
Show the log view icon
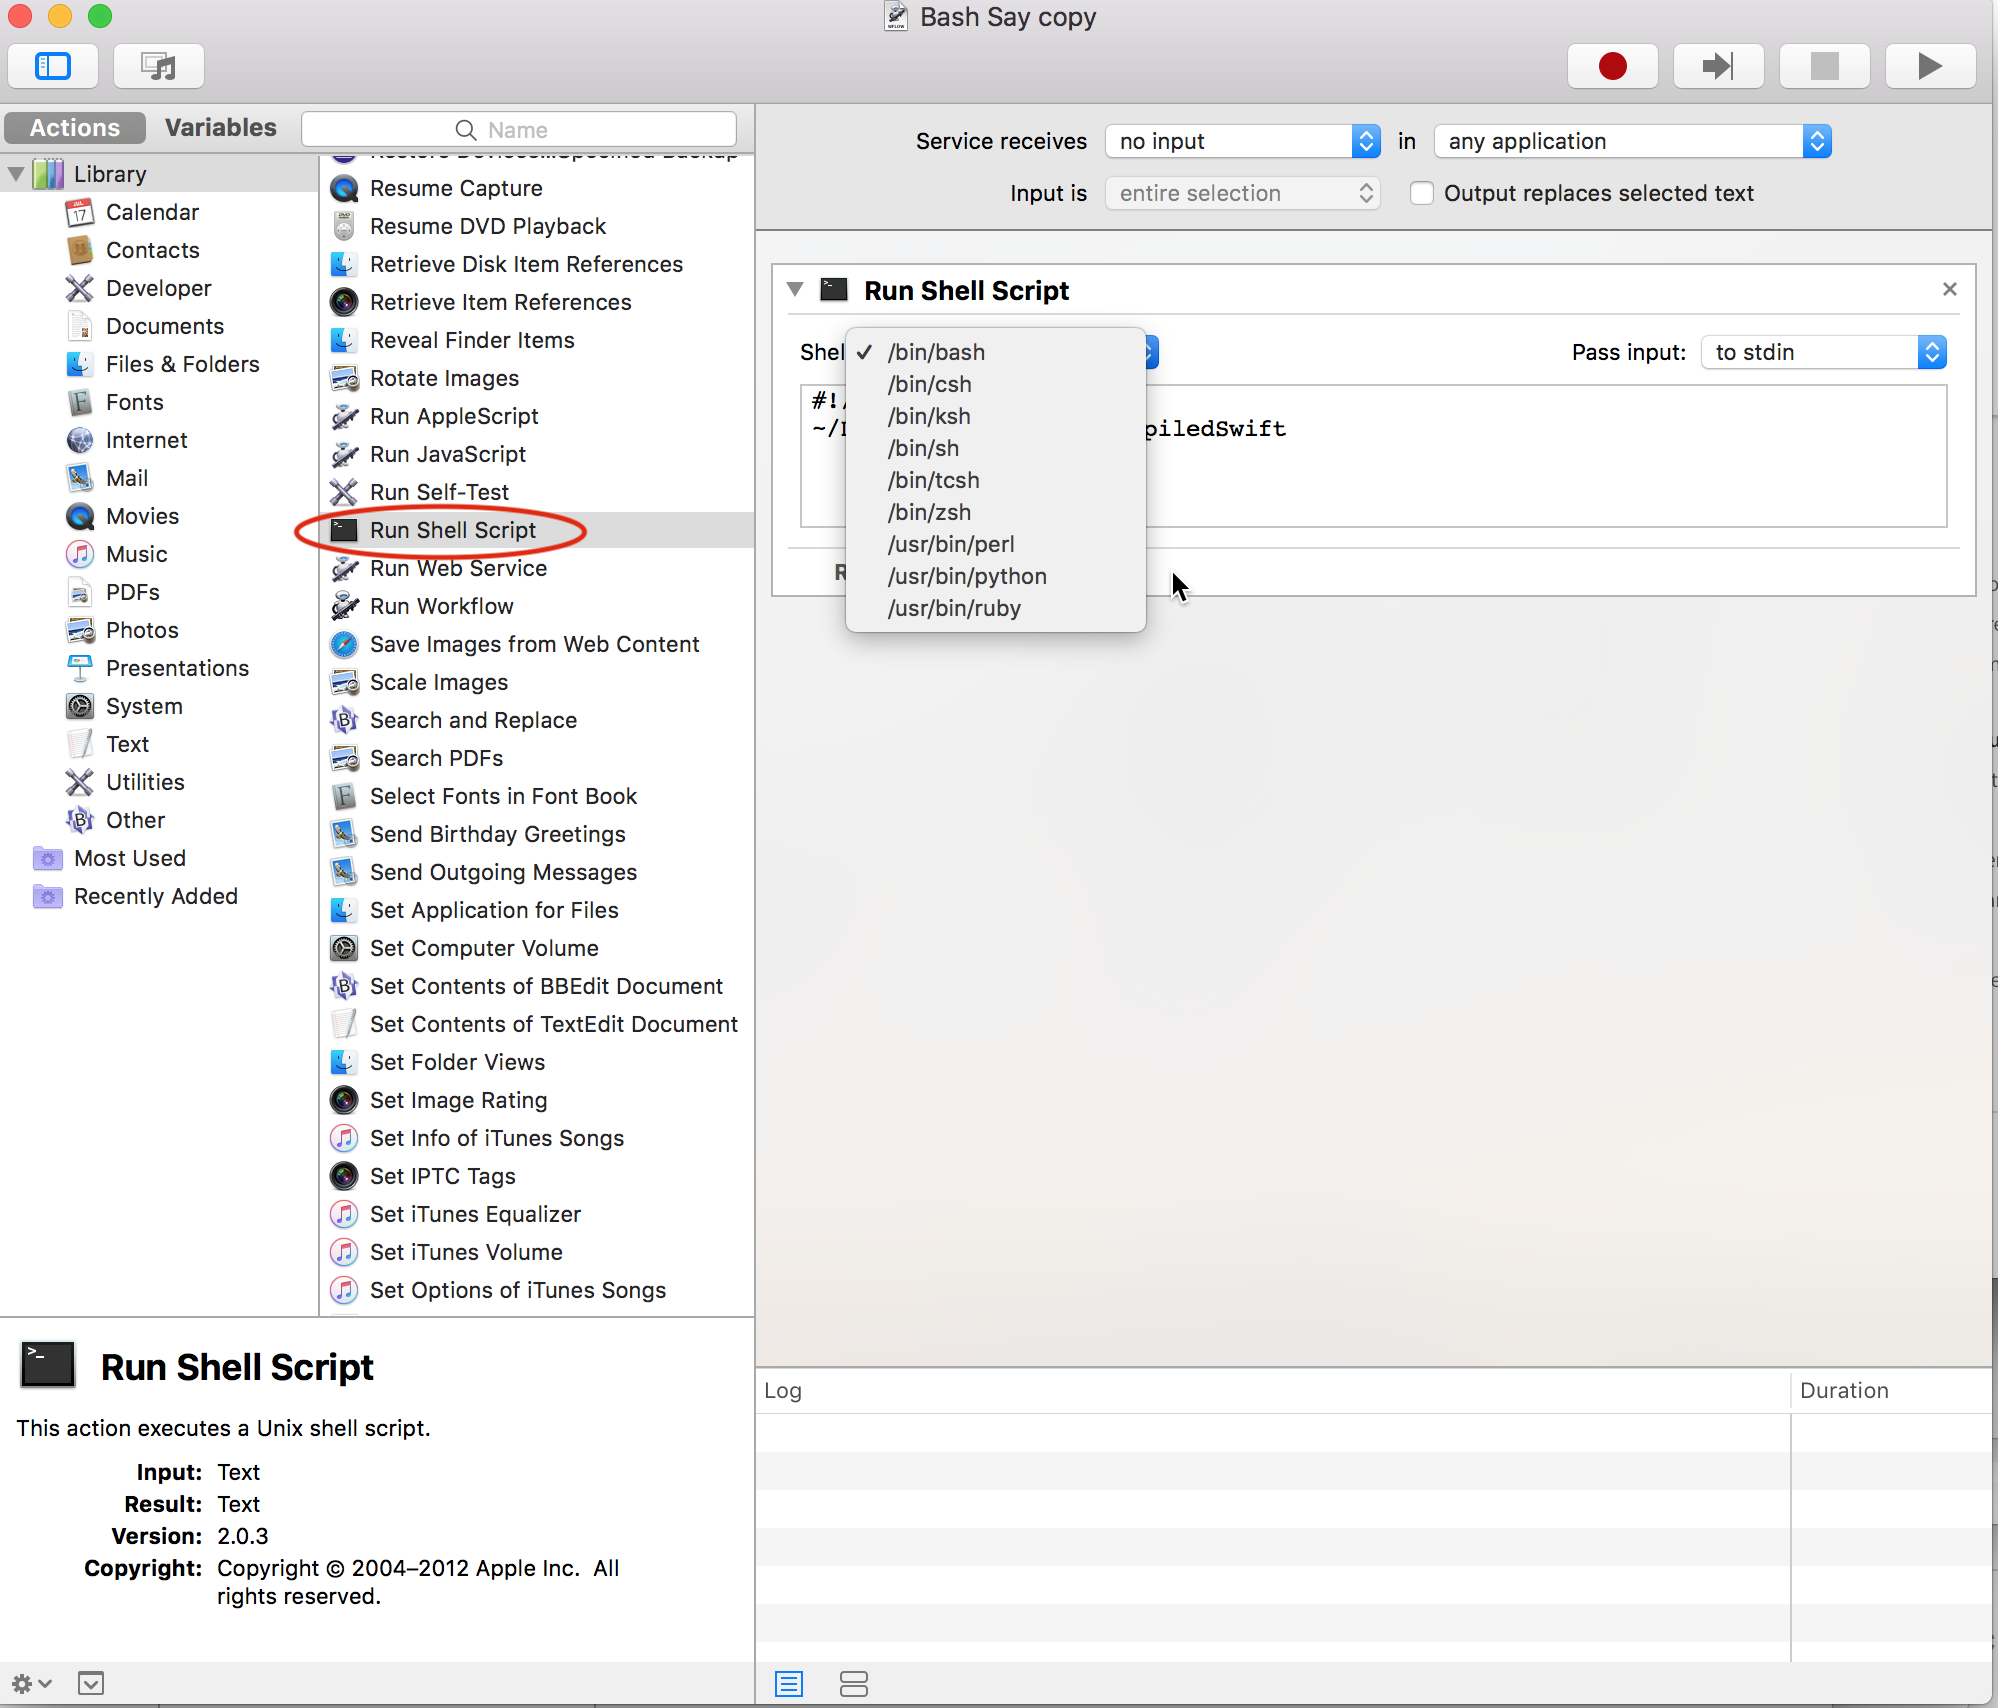(789, 1684)
